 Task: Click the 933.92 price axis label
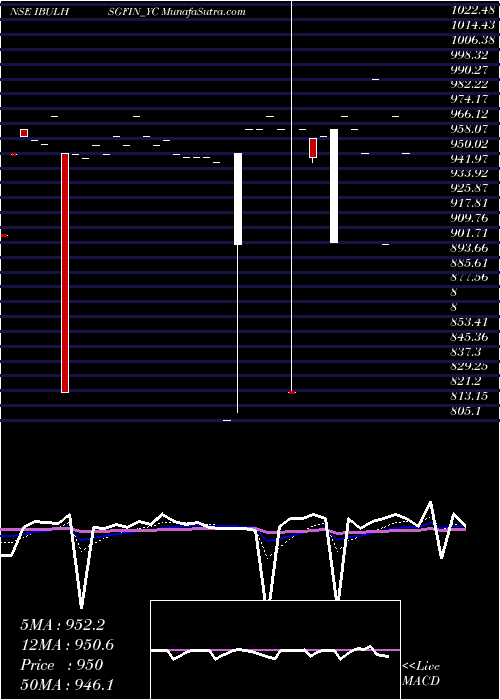[x=469, y=173]
